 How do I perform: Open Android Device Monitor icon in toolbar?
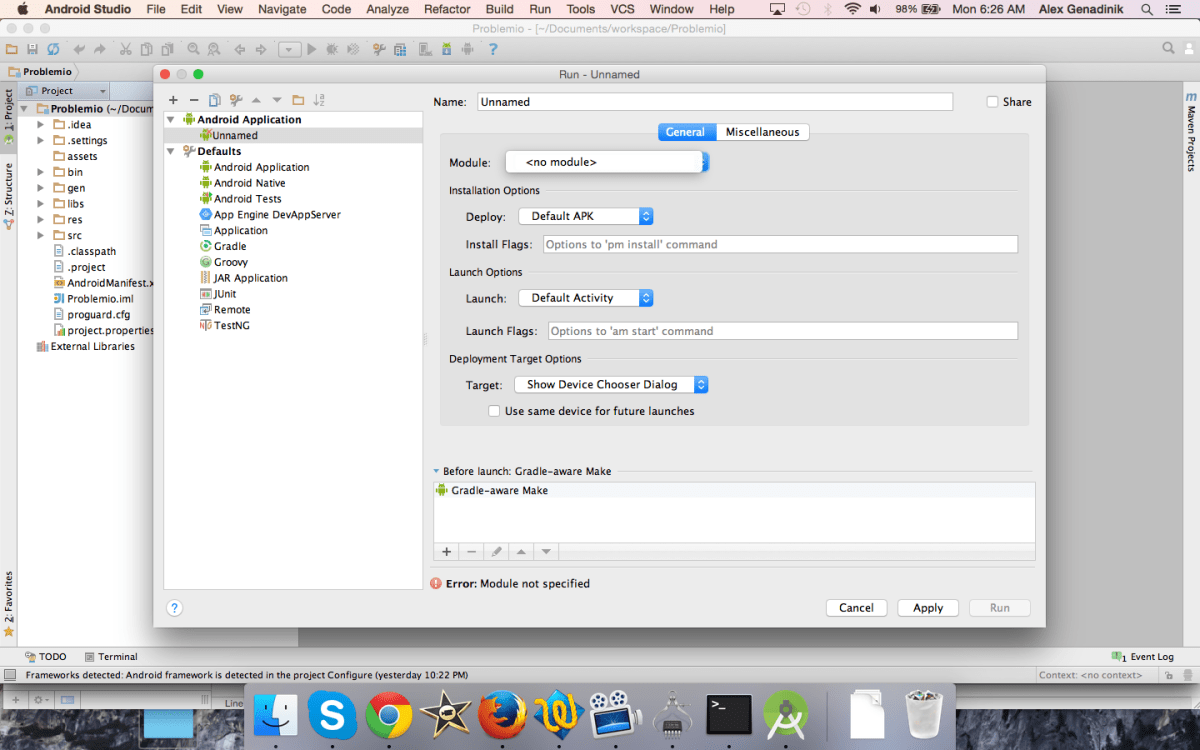467,49
